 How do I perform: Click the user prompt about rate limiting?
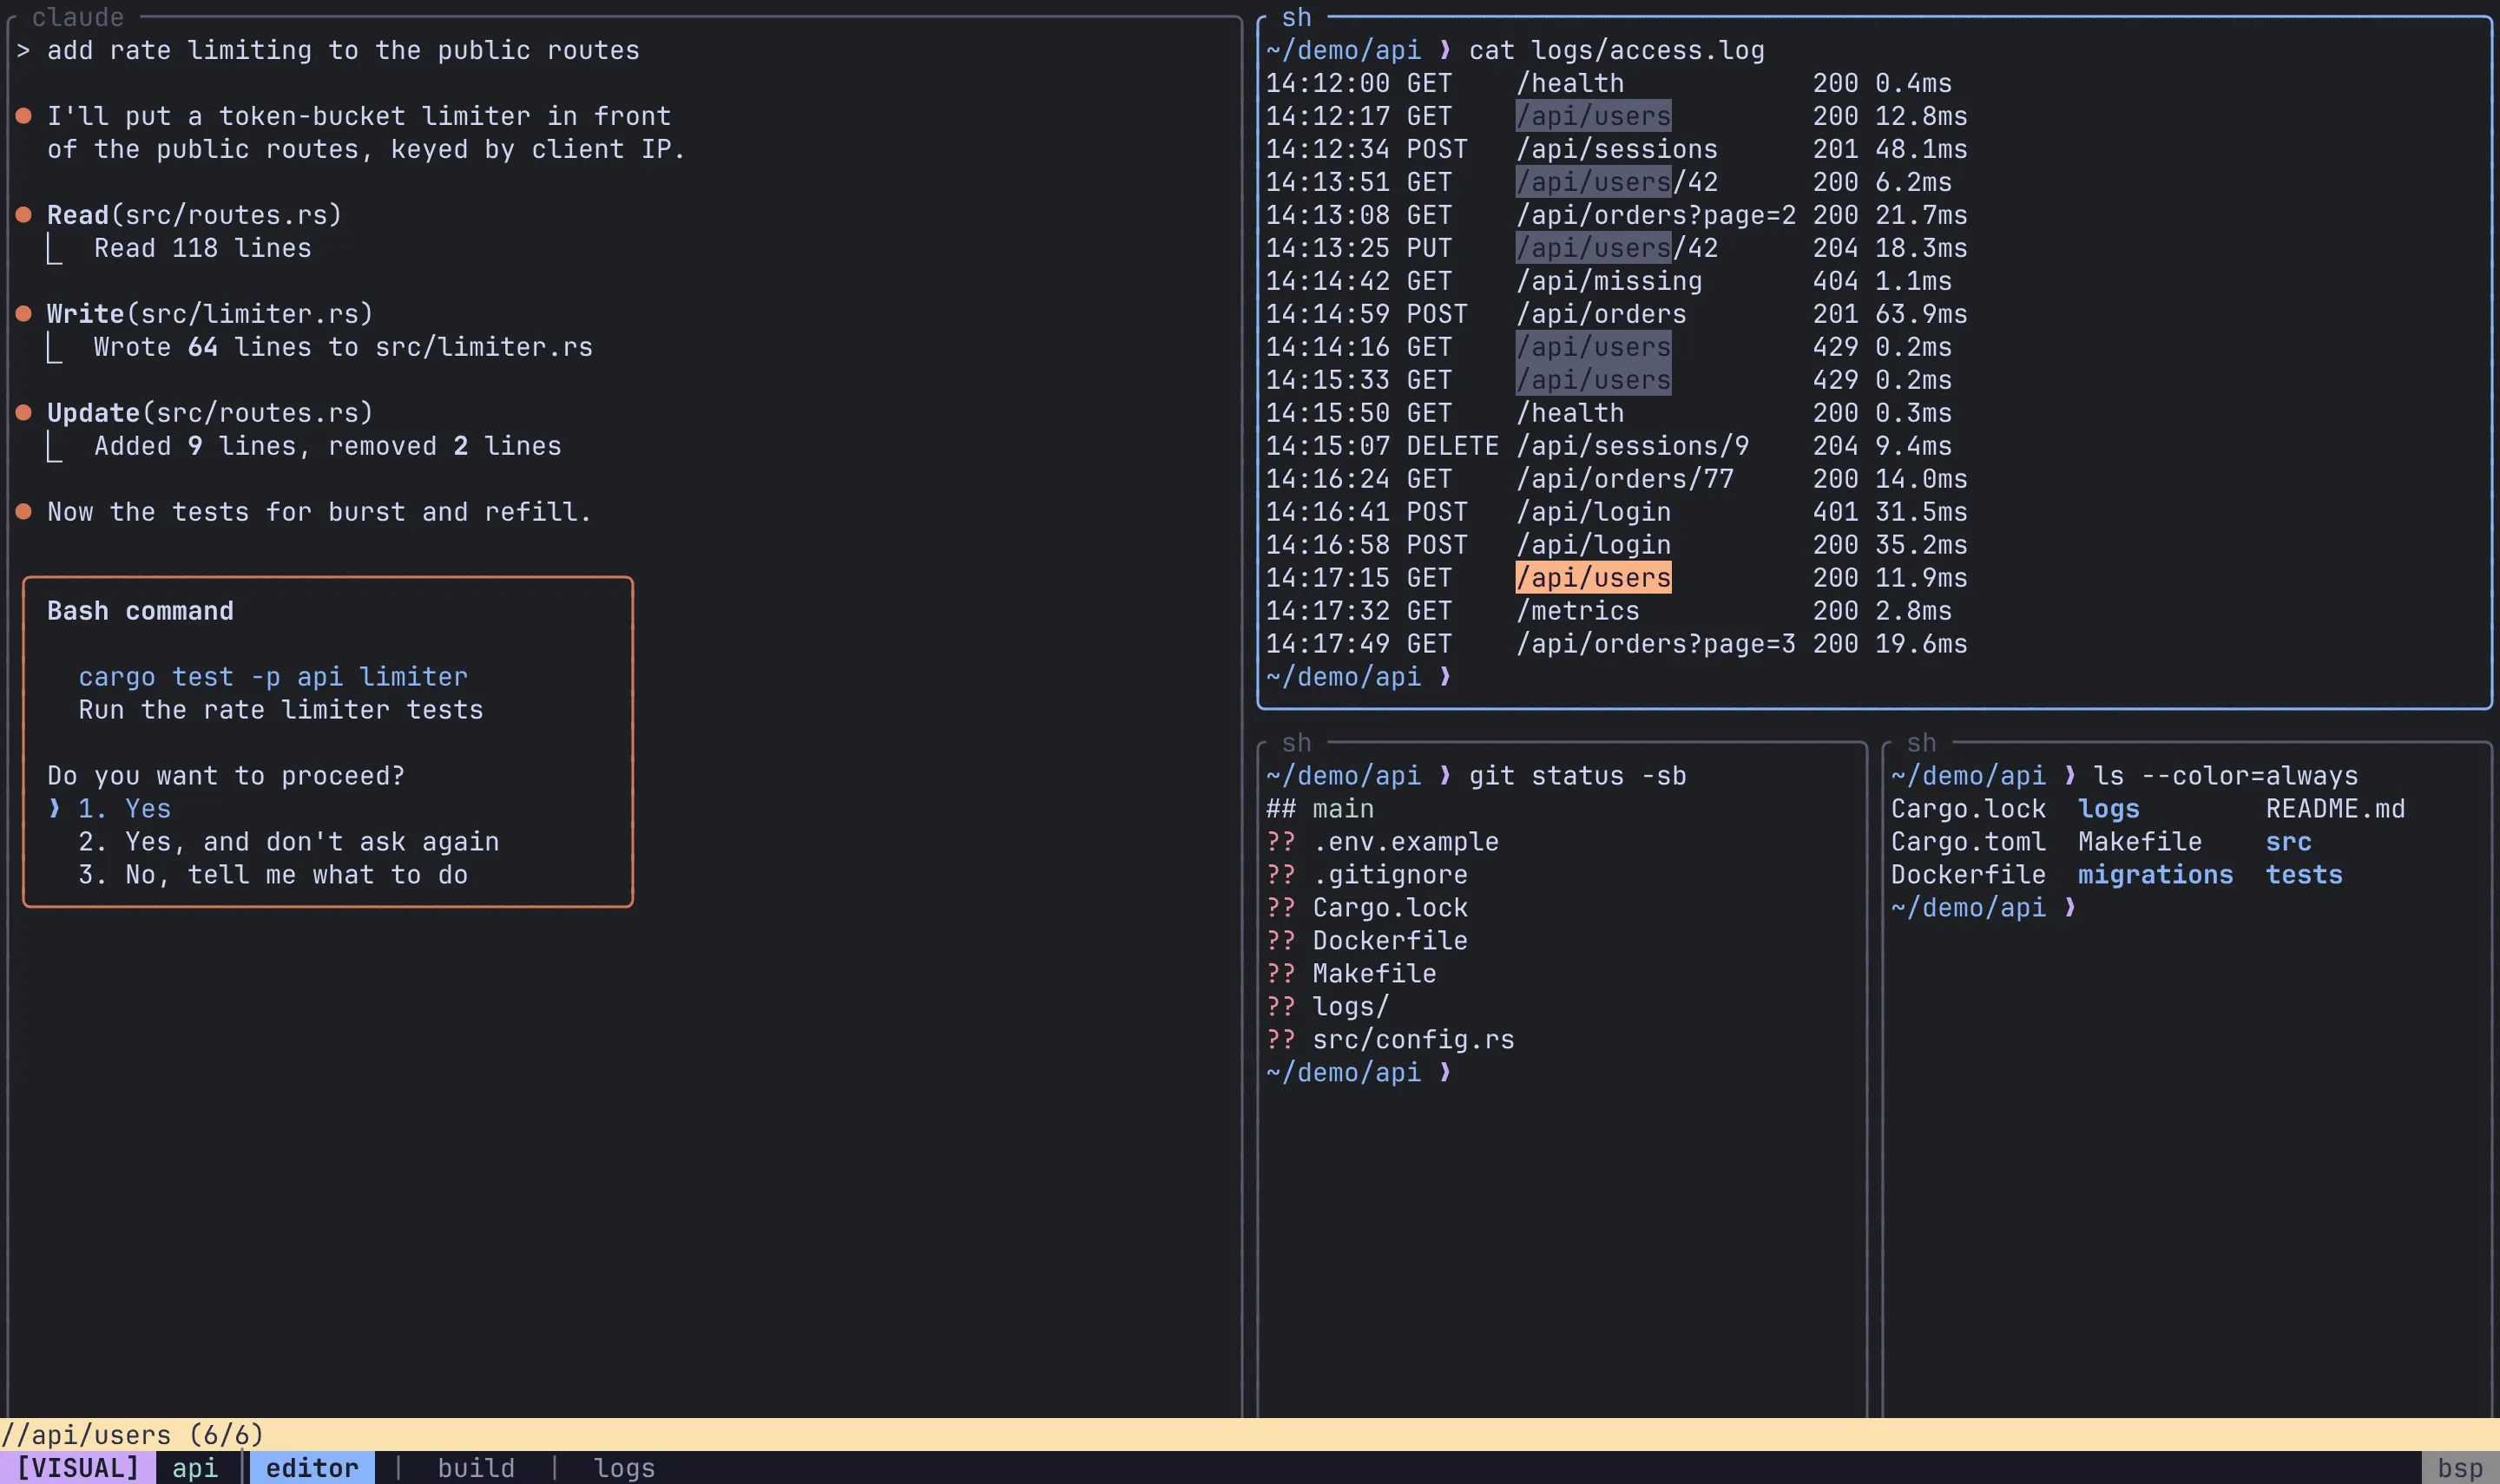click(x=328, y=50)
